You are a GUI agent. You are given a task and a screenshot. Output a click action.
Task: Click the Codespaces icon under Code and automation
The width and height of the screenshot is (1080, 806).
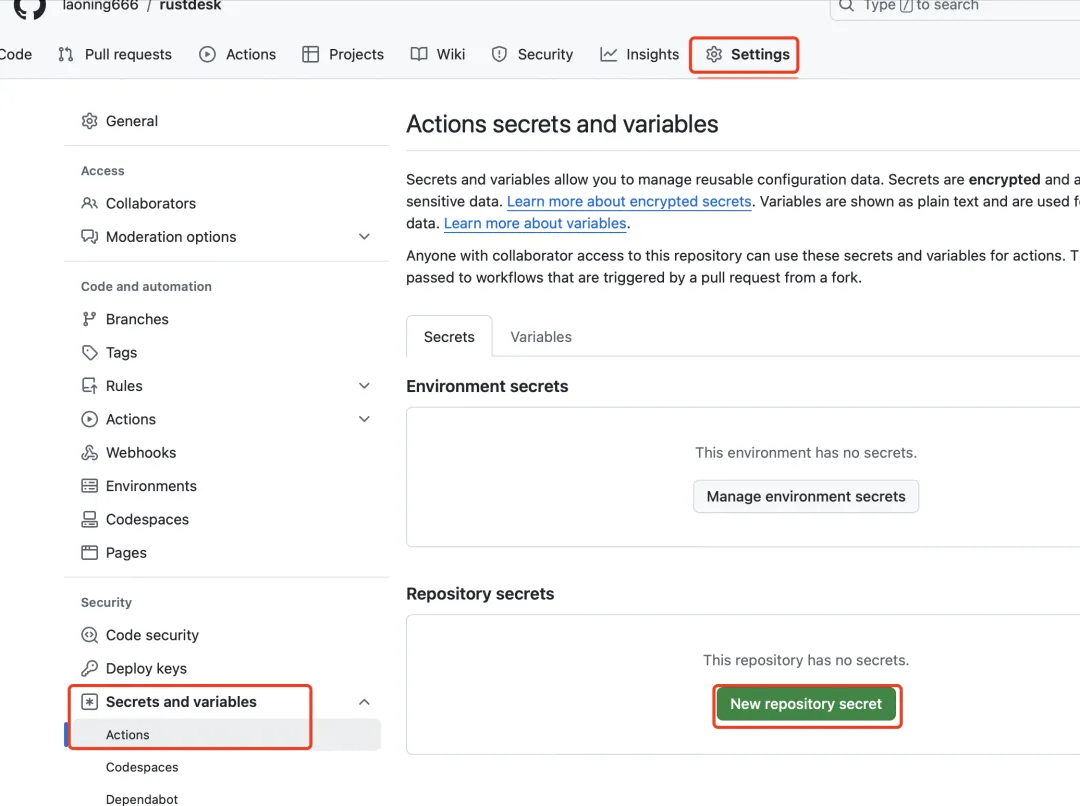point(90,520)
